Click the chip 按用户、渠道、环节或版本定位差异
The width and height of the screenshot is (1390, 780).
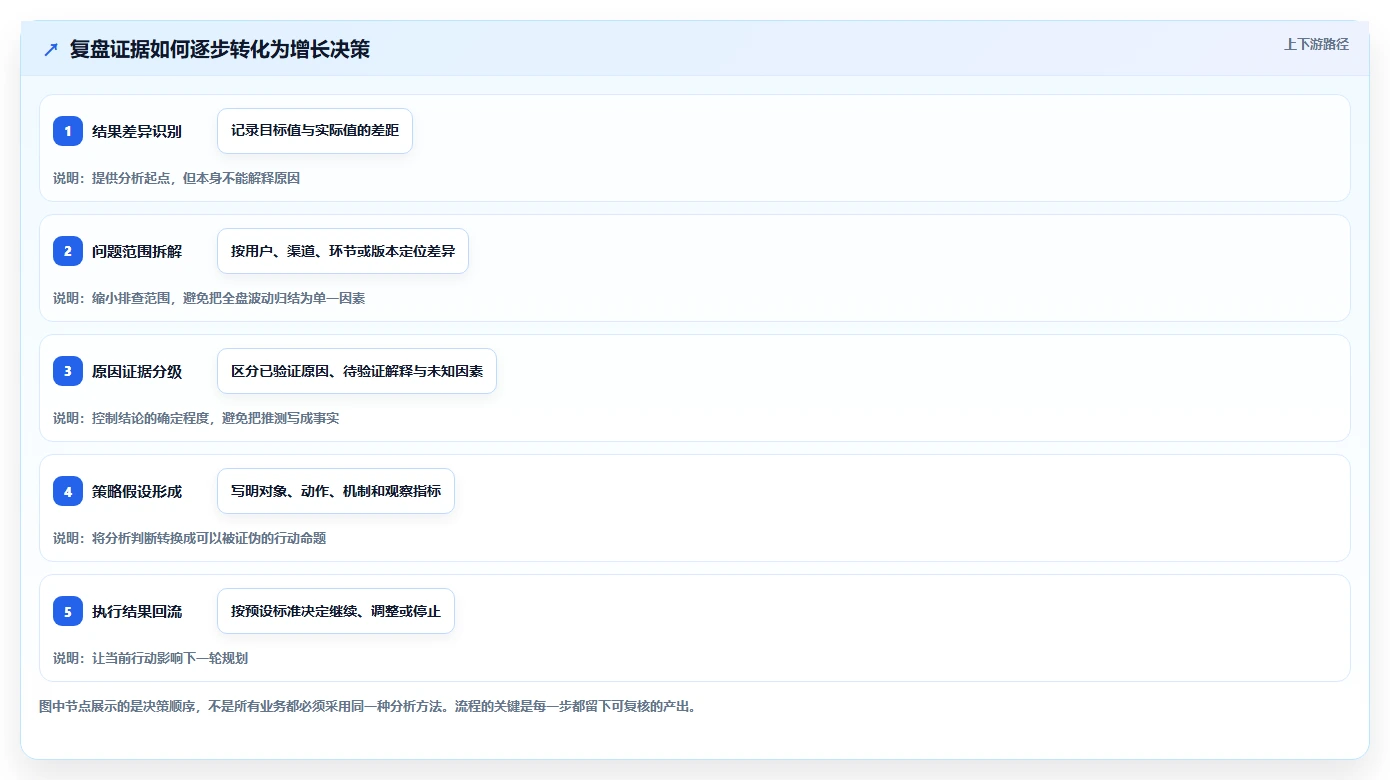[x=343, y=251]
